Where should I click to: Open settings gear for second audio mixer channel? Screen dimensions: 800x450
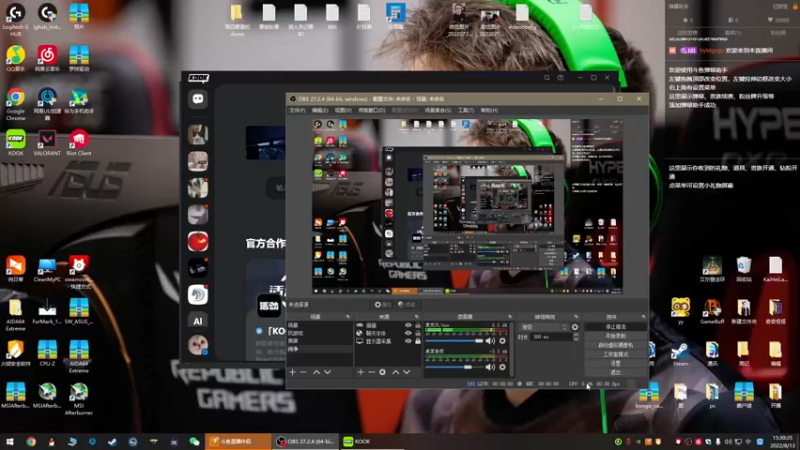coord(503,367)
